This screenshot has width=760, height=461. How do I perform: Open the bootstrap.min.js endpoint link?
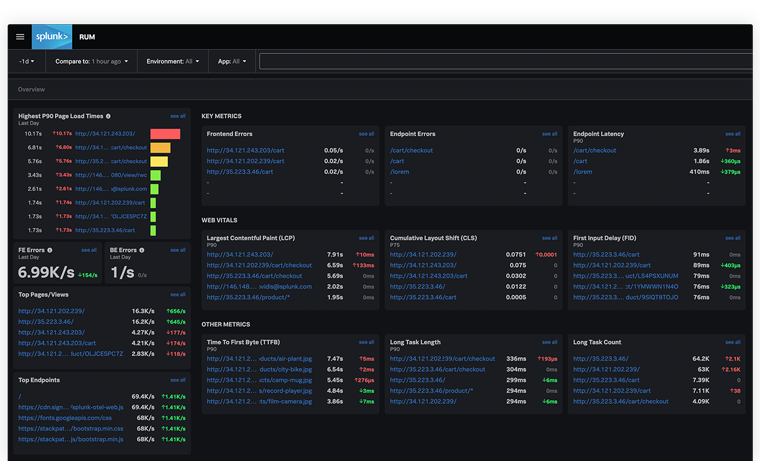click(71, 439)
